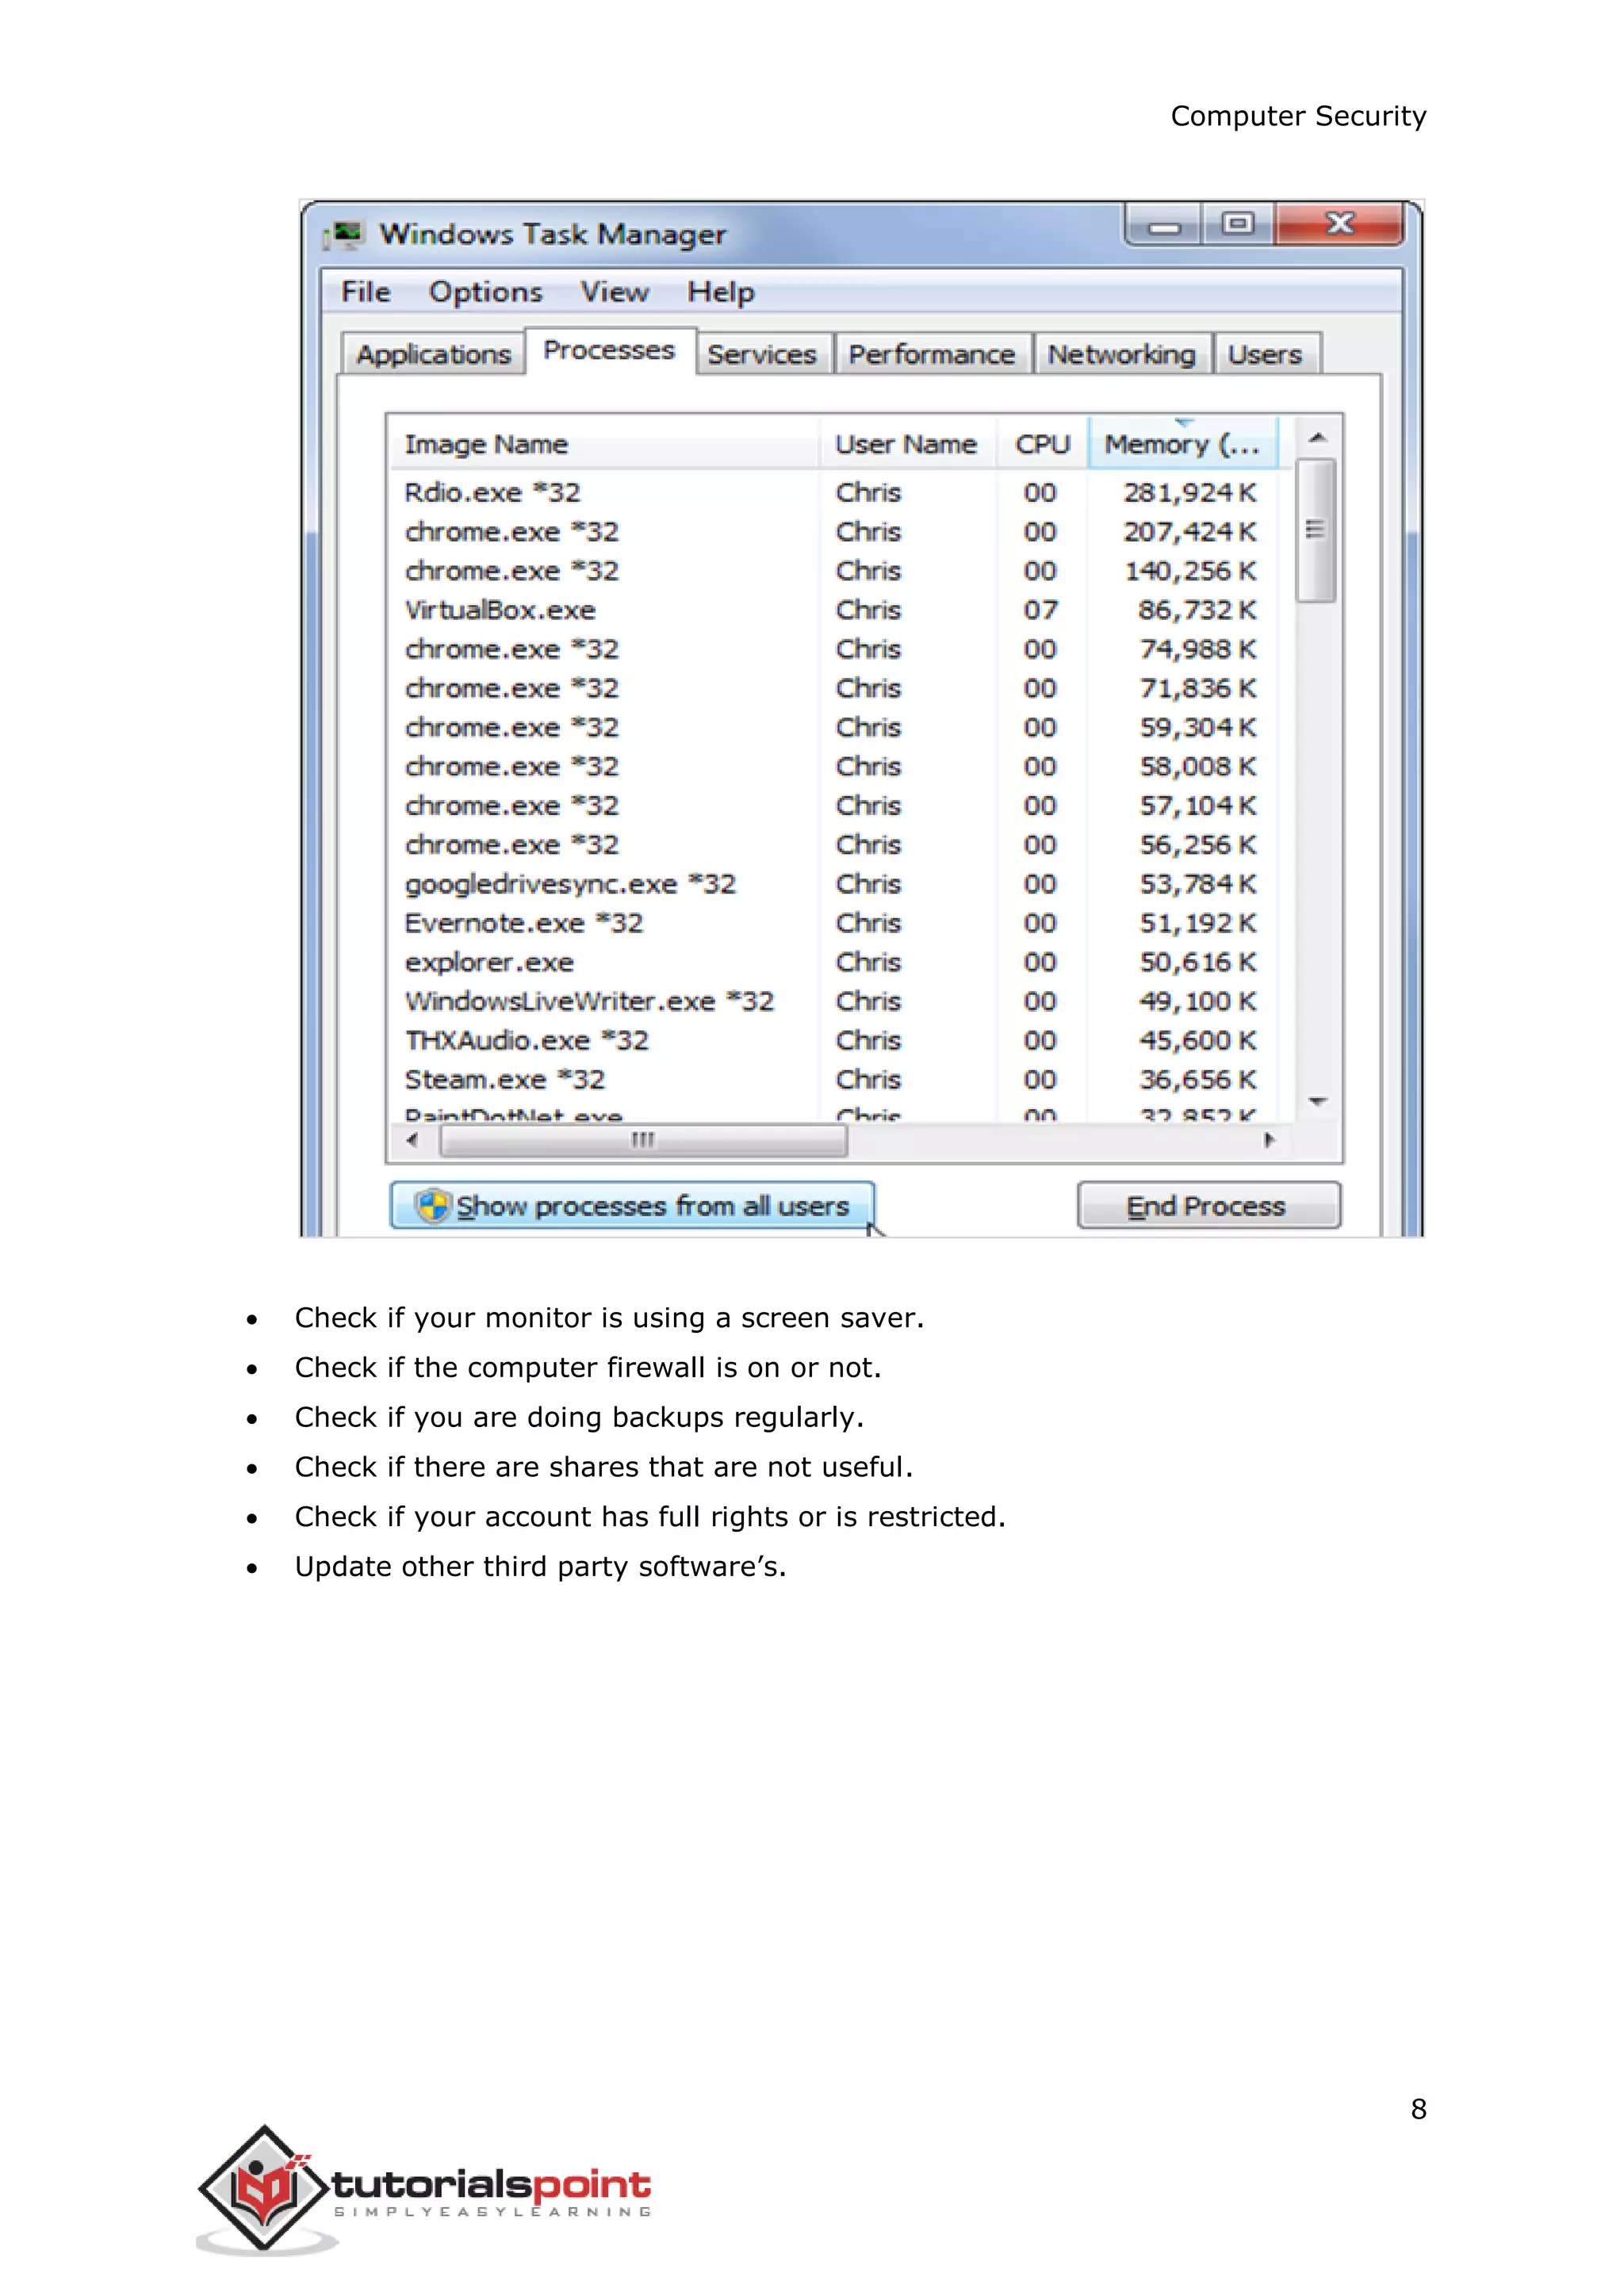Open the File menu
This screenshot has height=2296, width=1624.
point(366,292)
